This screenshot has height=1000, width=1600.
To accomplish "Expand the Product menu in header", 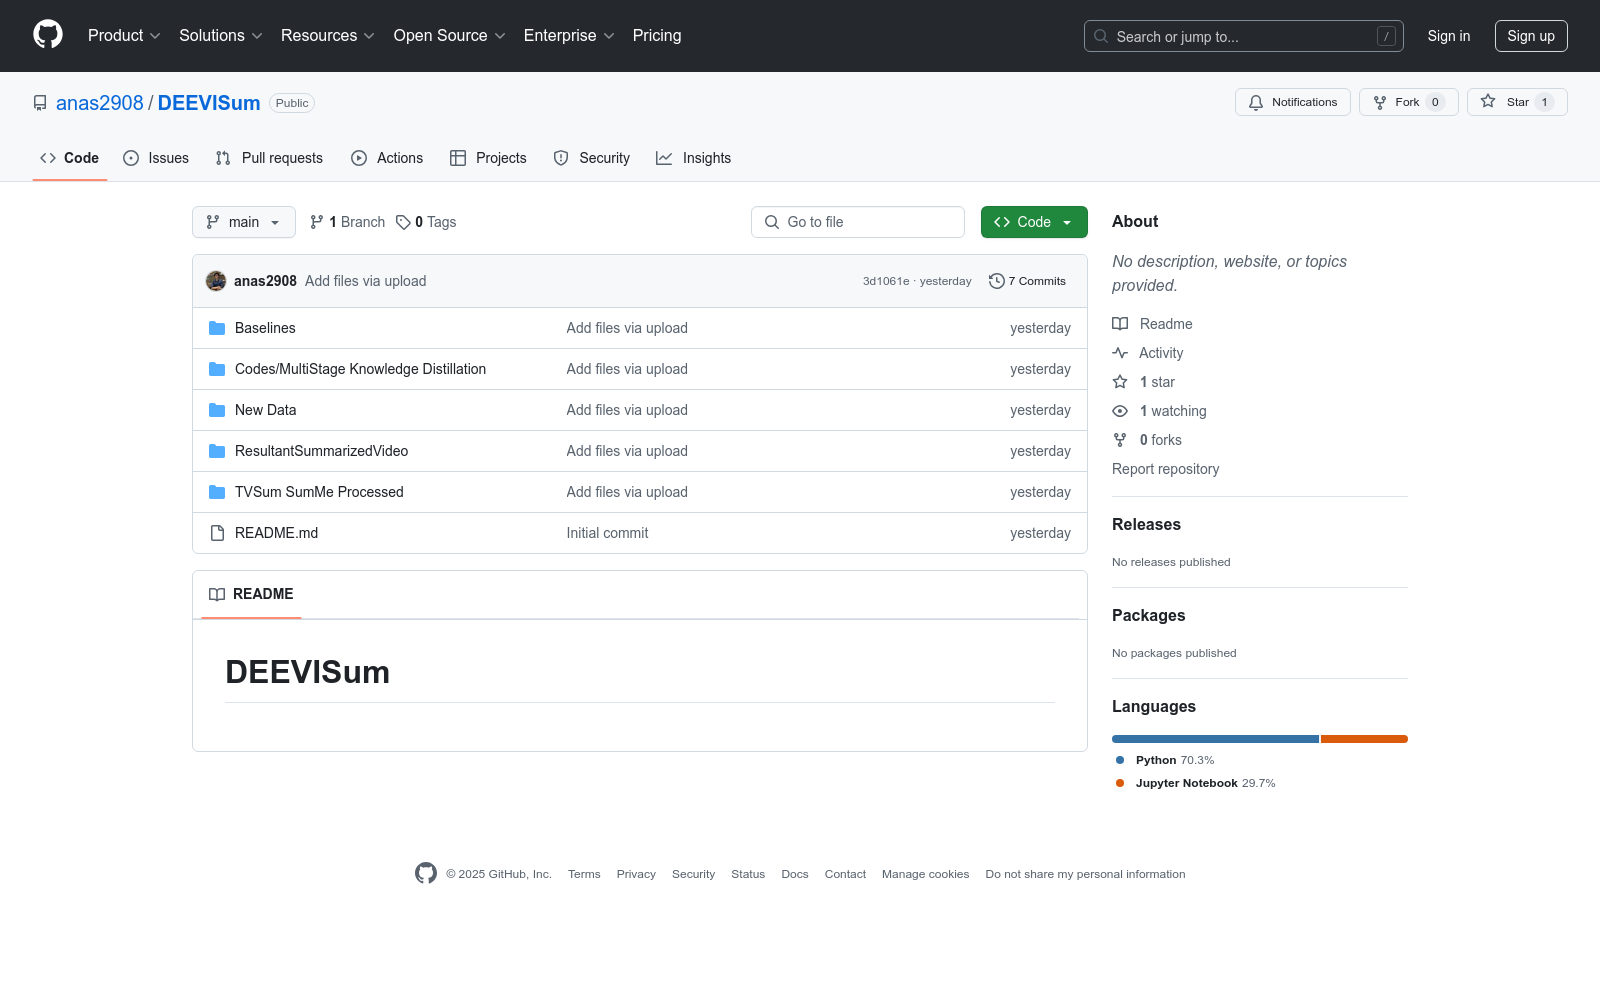I will [124, 35].
